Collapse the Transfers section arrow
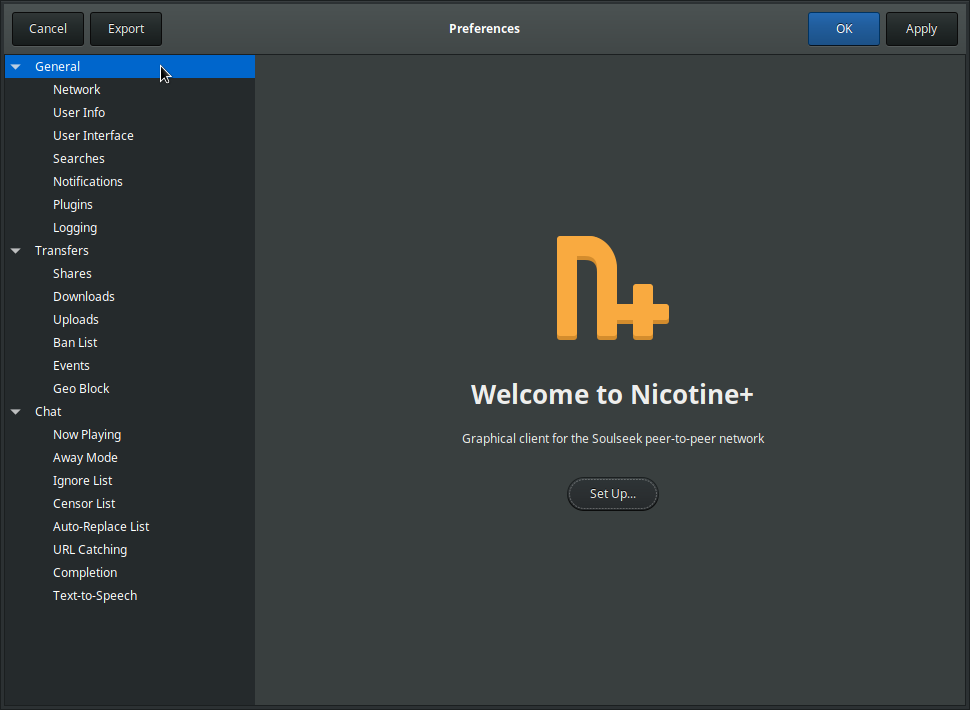970x710 pixels. tap(16, 250)
